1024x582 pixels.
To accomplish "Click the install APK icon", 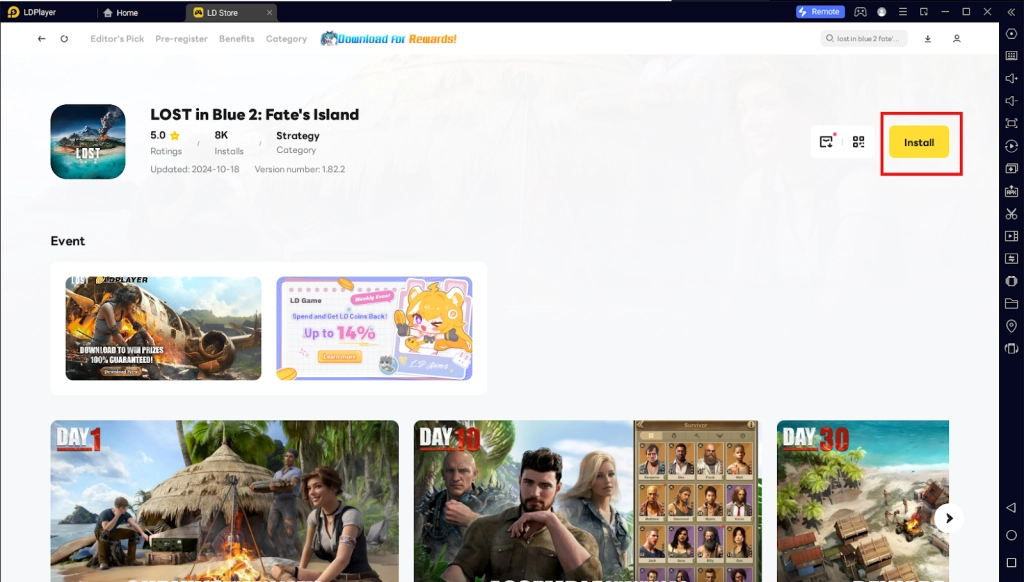I will [x=1011, y=191].
